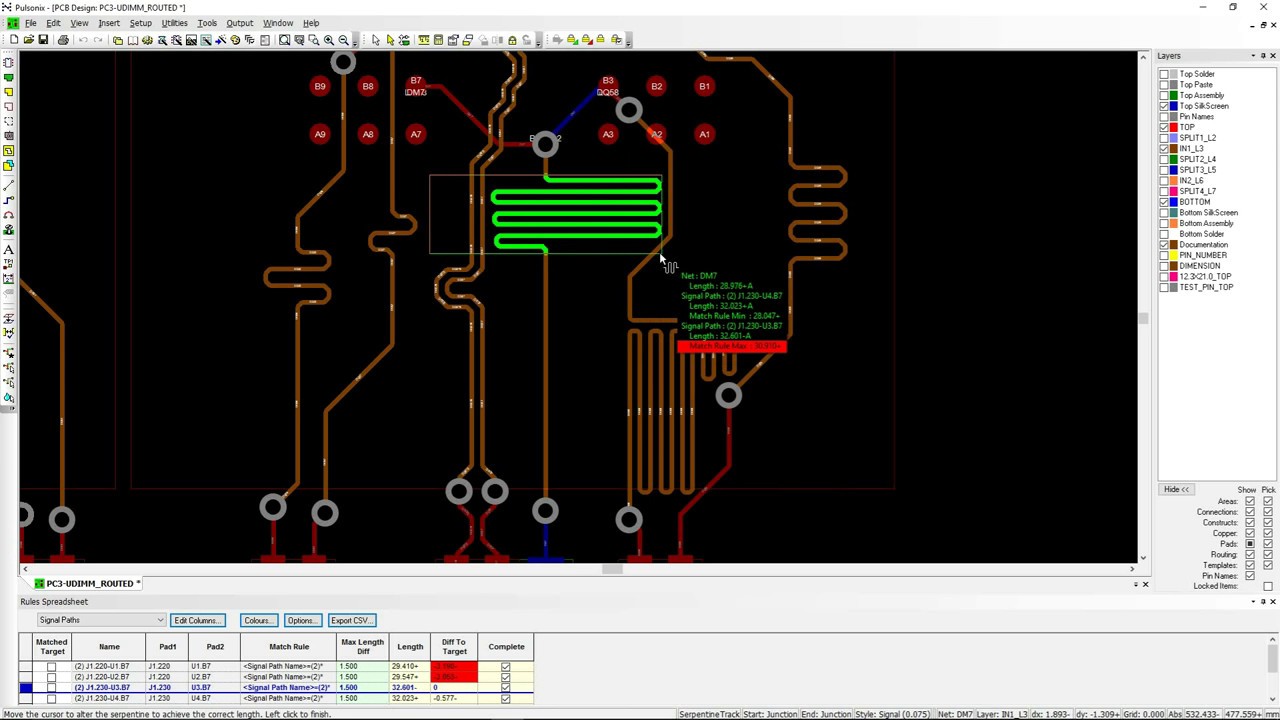Click the Max Length Diff column header
This screenshot has width=1280, height=720.
pyautogui.click(x=362, y=646)
